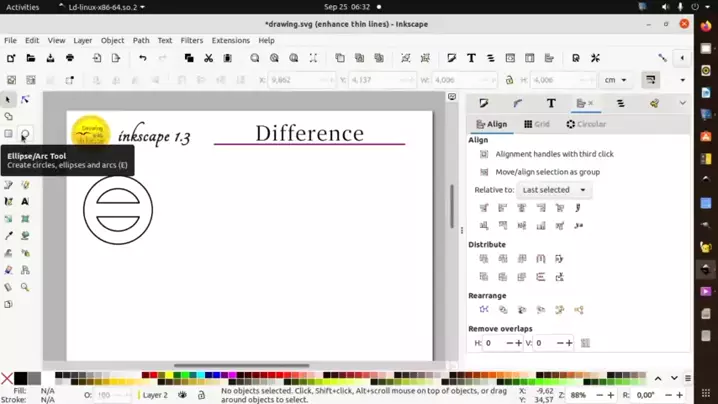Choose the Node editing tool
Screen dimensions: 718x404
pos(25,100)
